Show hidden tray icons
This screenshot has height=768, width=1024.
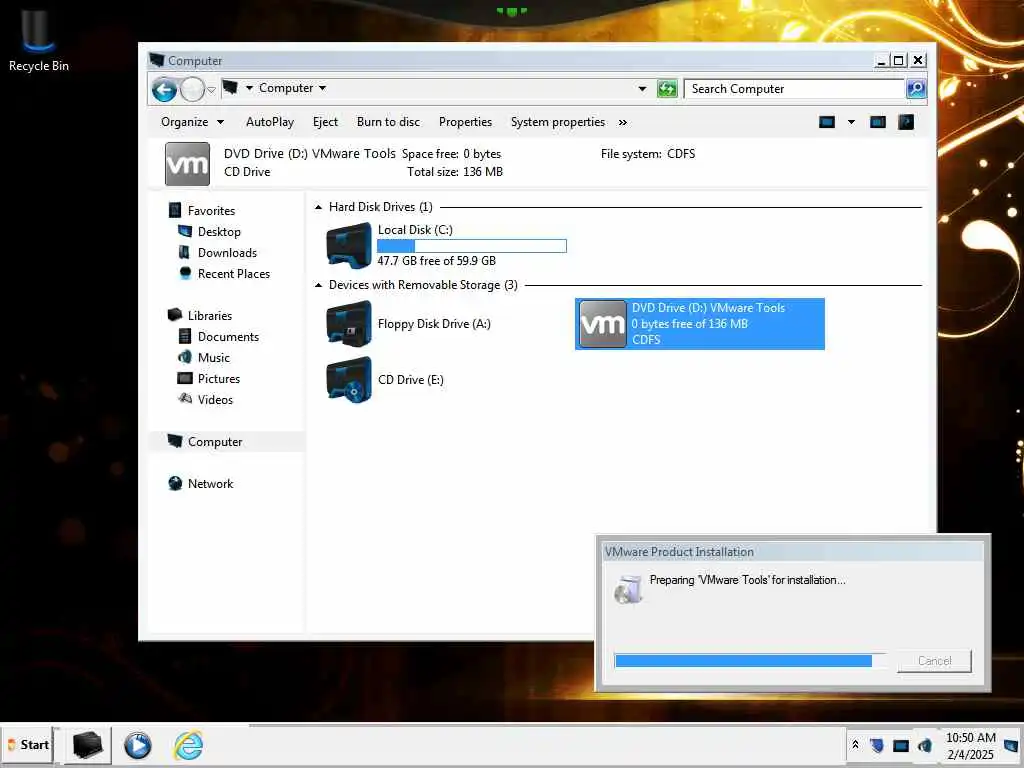[x=855, y=744]
